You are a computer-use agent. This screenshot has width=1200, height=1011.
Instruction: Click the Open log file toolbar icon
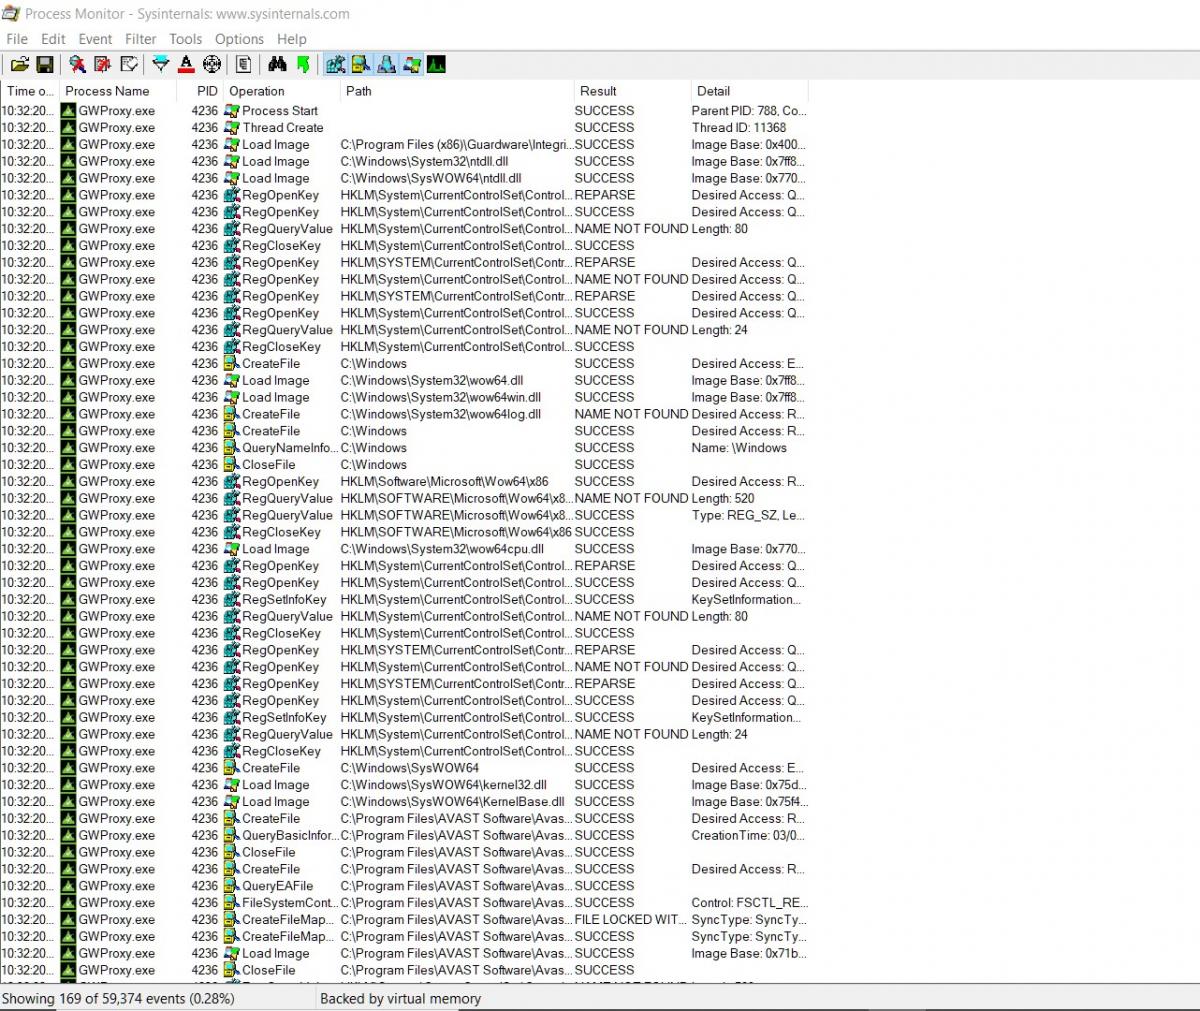click(x=19, y=65)
